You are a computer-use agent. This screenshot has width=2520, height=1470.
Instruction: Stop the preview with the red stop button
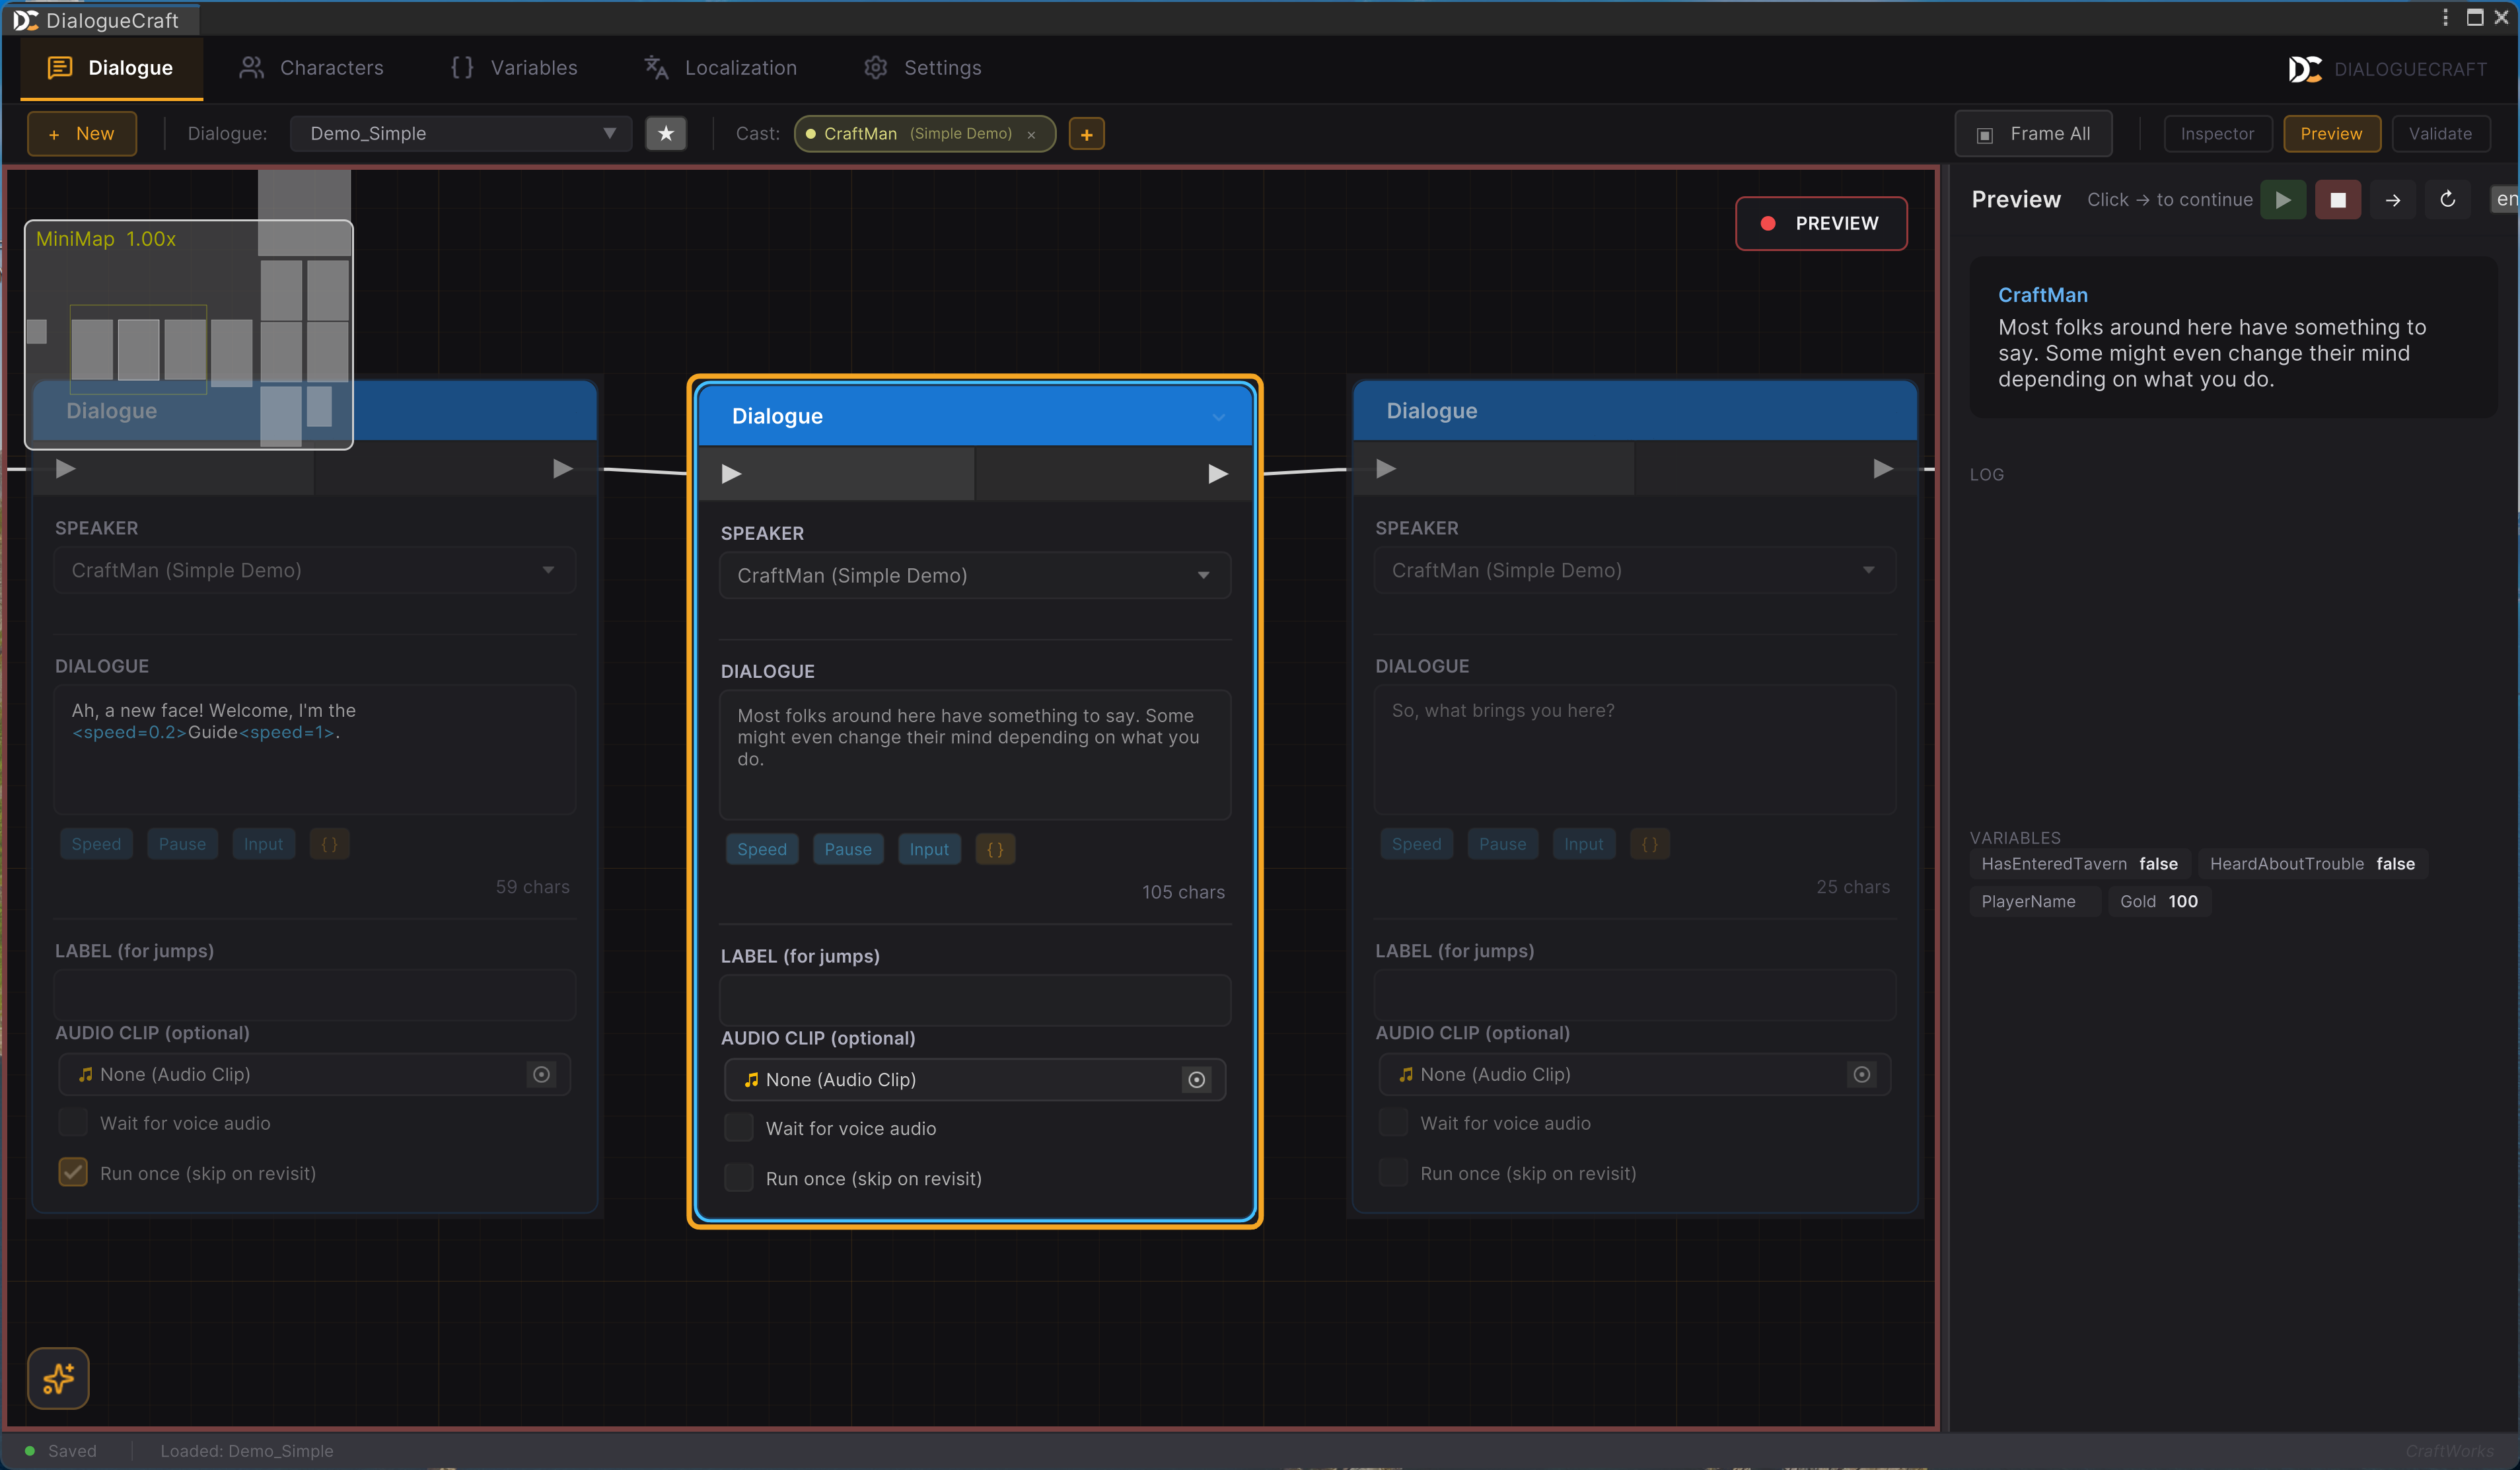tap(2338, 200)
